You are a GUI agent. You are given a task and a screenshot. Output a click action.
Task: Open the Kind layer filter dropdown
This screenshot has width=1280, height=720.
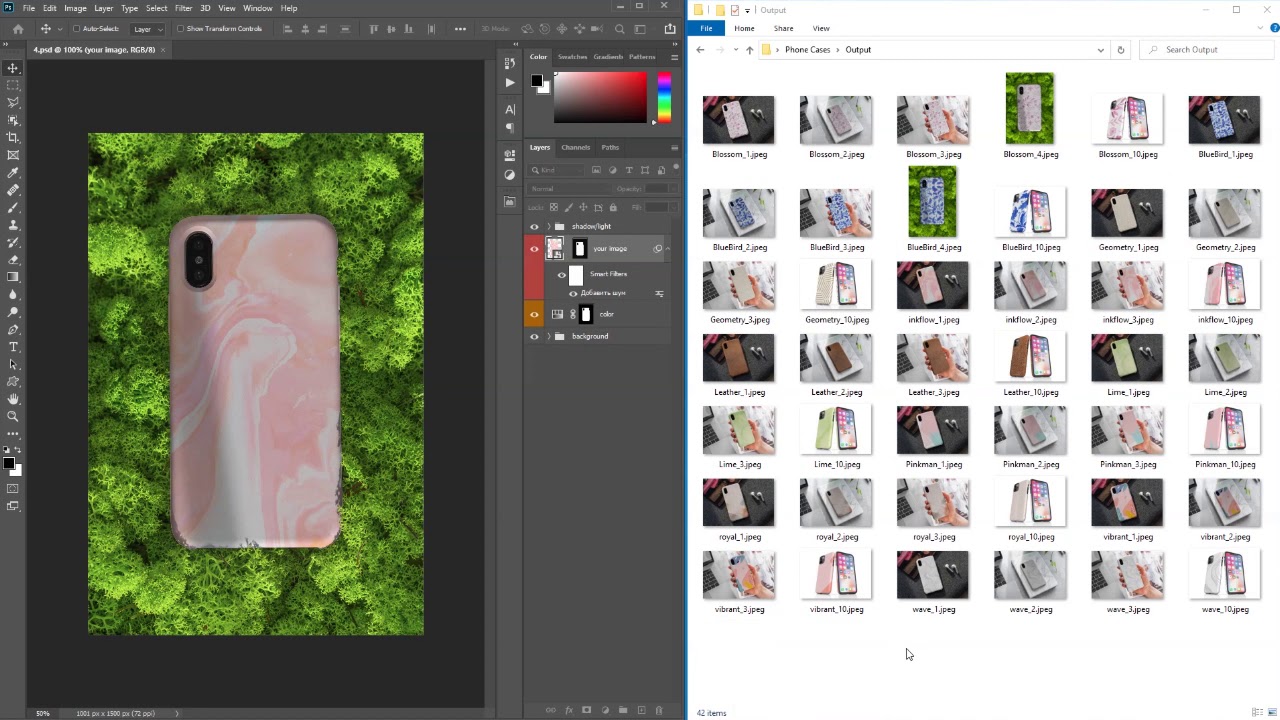click(557, 170)
